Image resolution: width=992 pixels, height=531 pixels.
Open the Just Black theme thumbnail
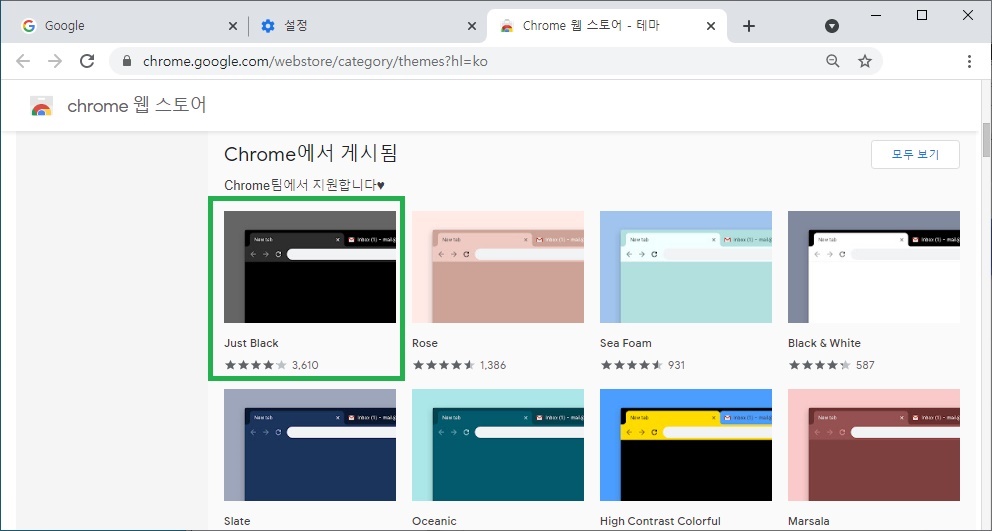coord(310,267)
